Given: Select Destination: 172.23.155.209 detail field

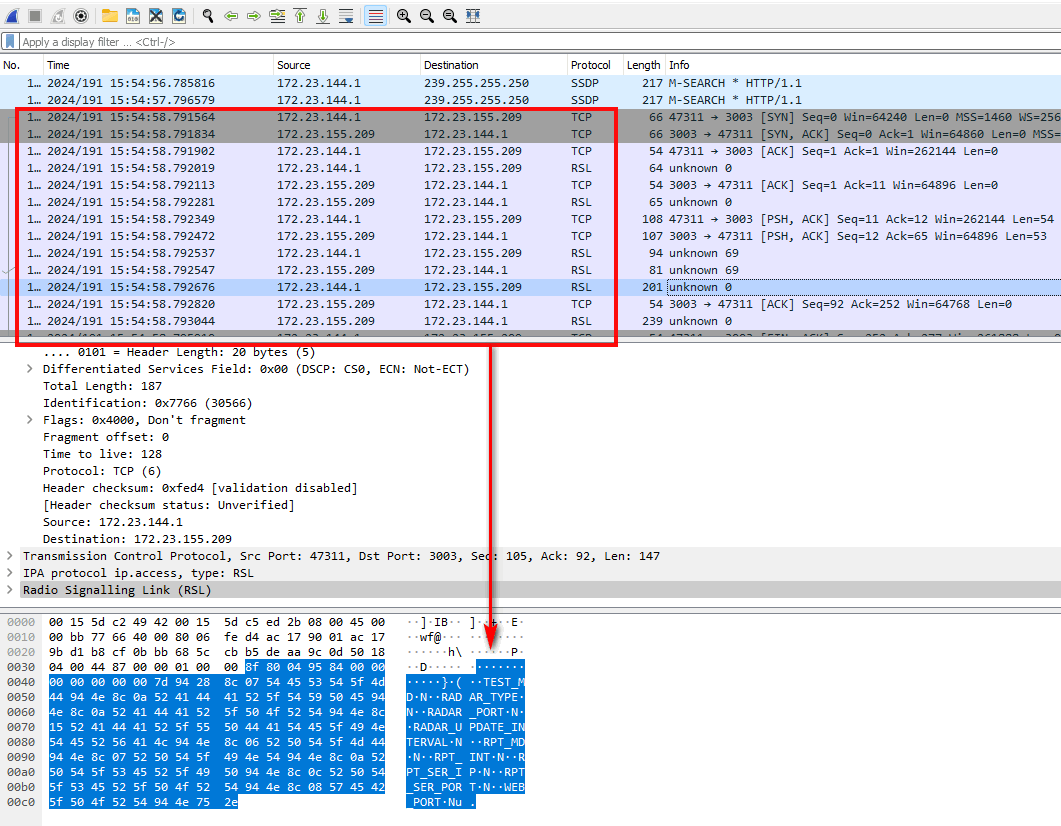Looking at the screenshot, I should (137, 539).
